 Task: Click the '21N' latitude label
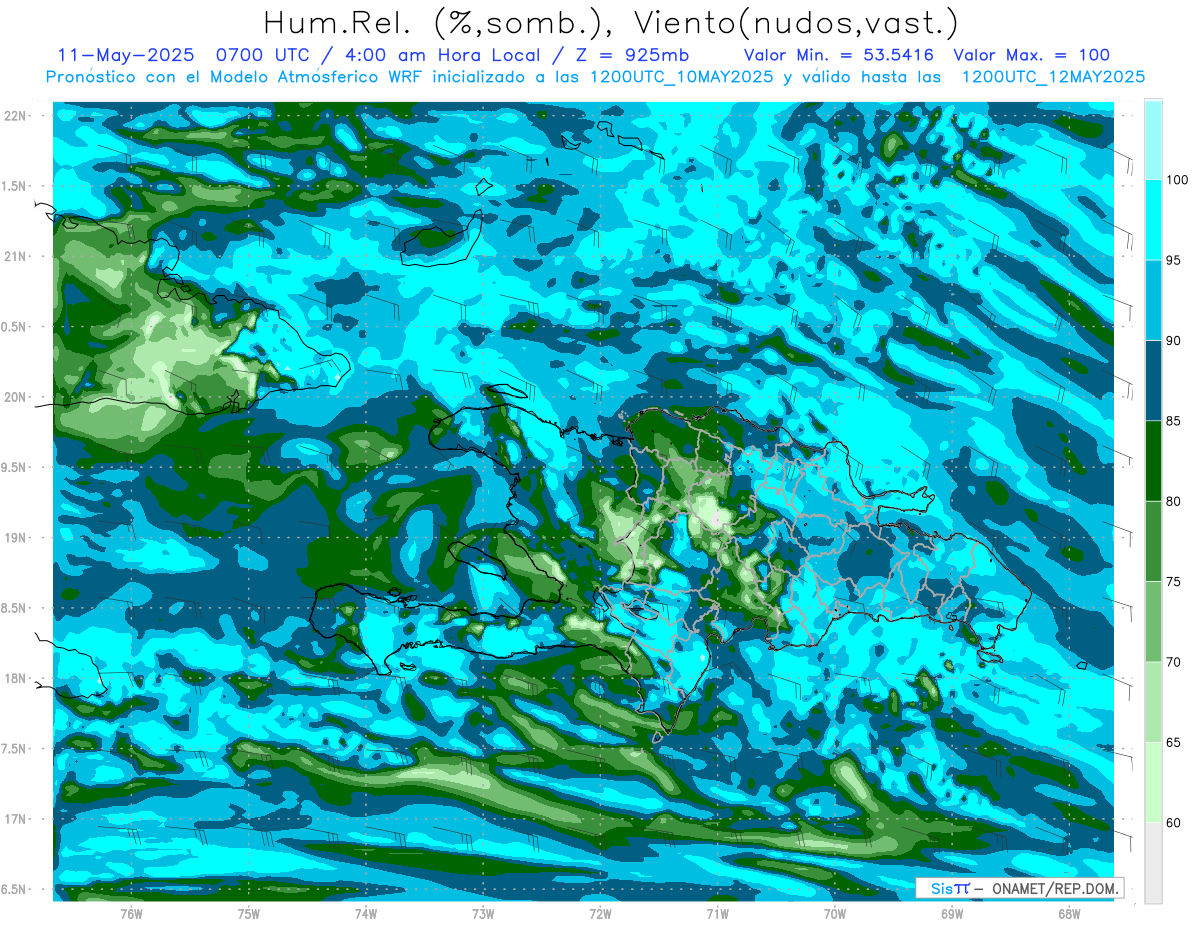(15, 256)
